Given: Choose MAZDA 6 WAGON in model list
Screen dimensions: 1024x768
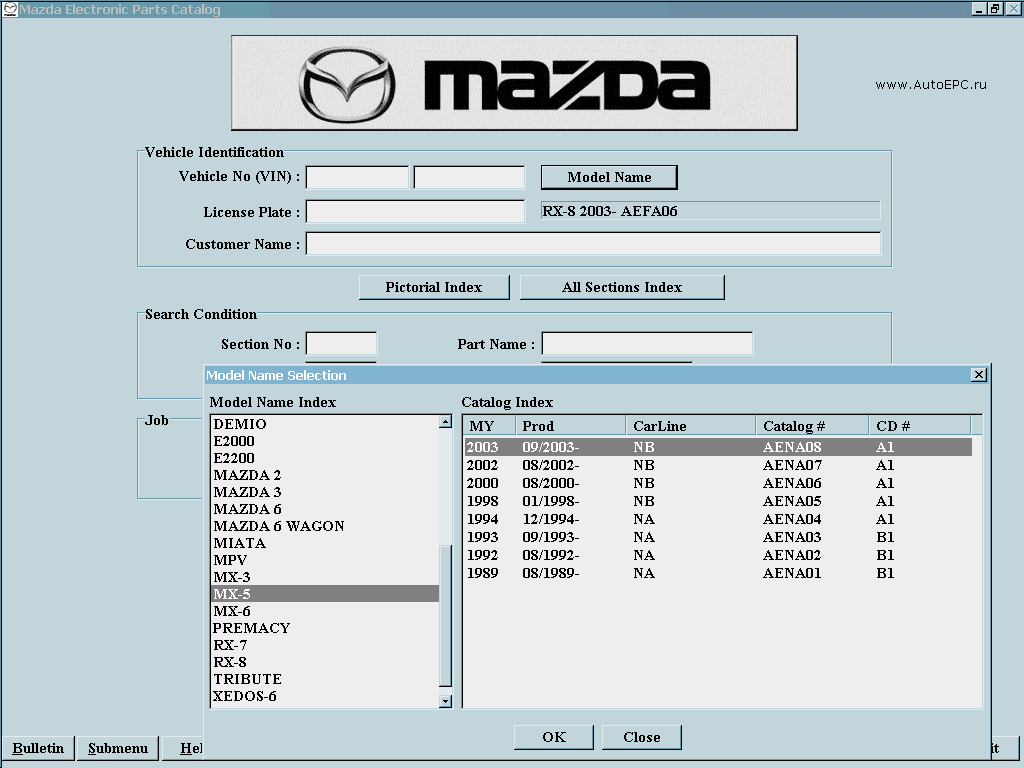Looking at the screenshot, I should pyautogui.click(x=325, y=526).
